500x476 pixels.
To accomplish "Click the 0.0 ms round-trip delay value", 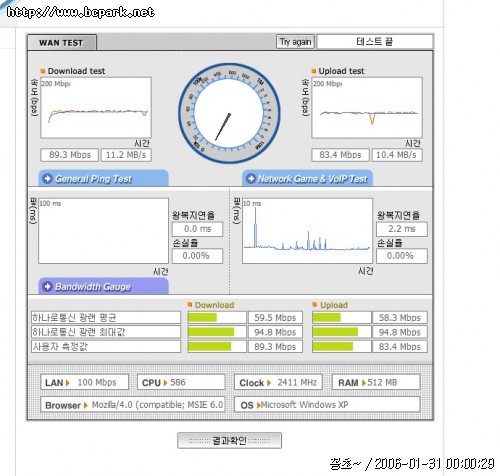I will point(197,229).
